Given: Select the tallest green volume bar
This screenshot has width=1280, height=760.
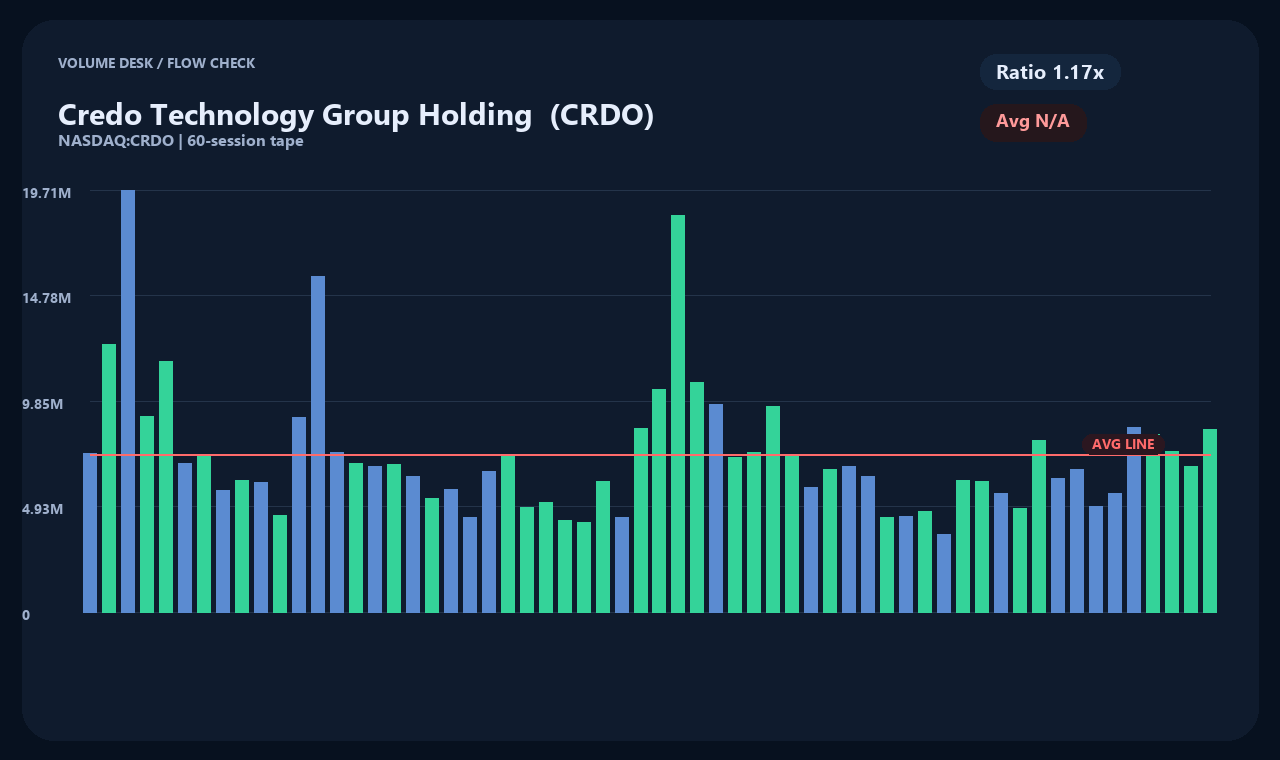Looking at the screenshot, I should point(678,414).
